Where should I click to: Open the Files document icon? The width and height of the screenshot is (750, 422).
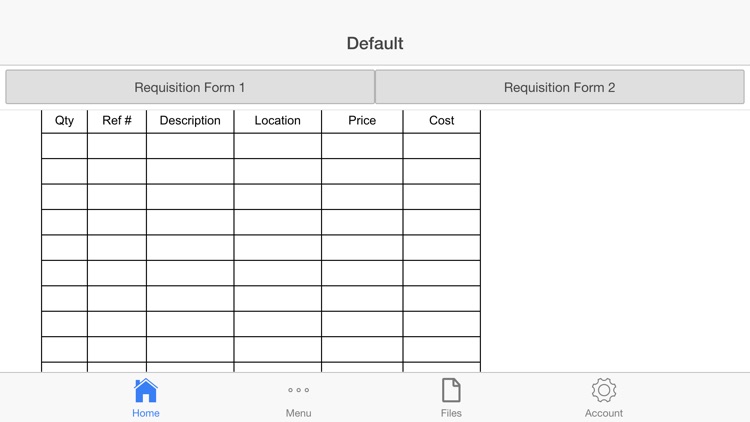coord(451,390)
